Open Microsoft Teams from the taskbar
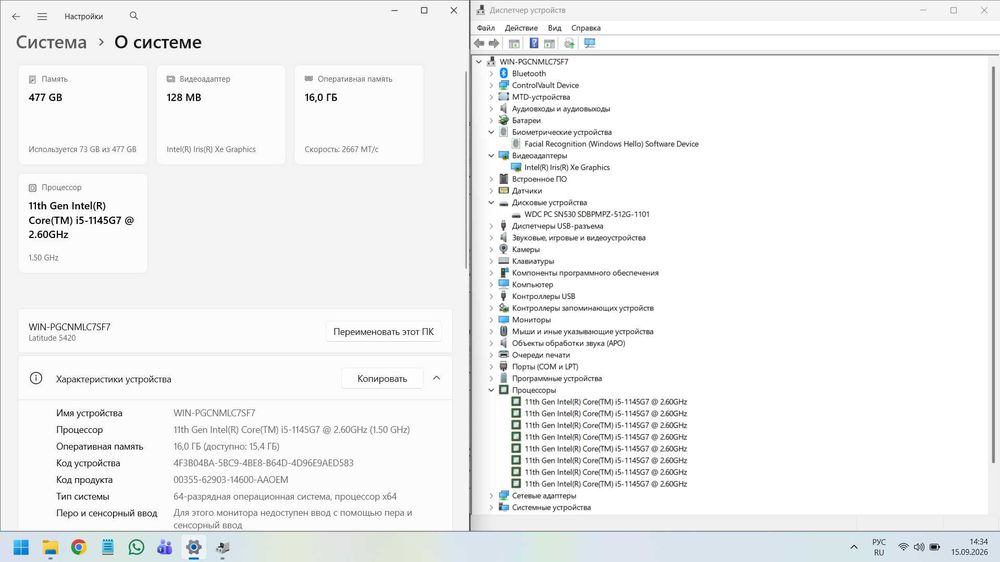The image size is (1000, 562). [x=165, y=547]
